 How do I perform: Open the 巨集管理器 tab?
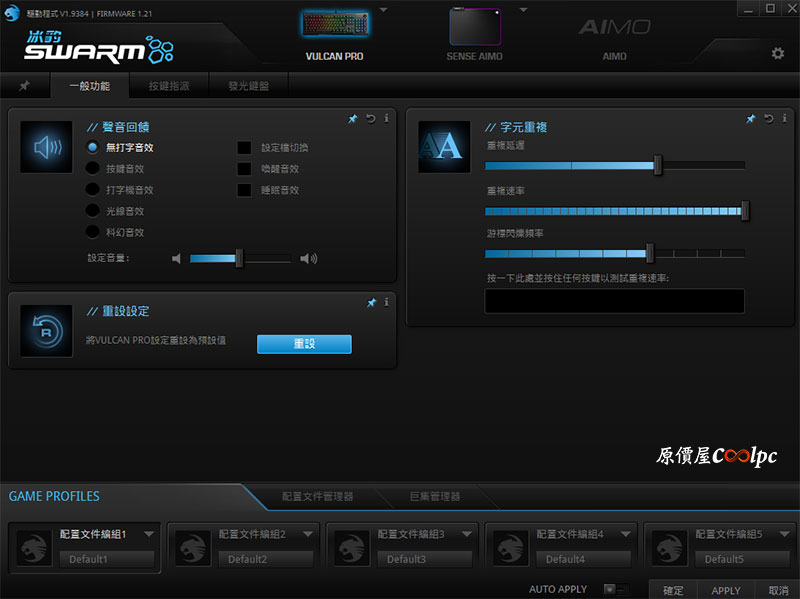(435, 496)
